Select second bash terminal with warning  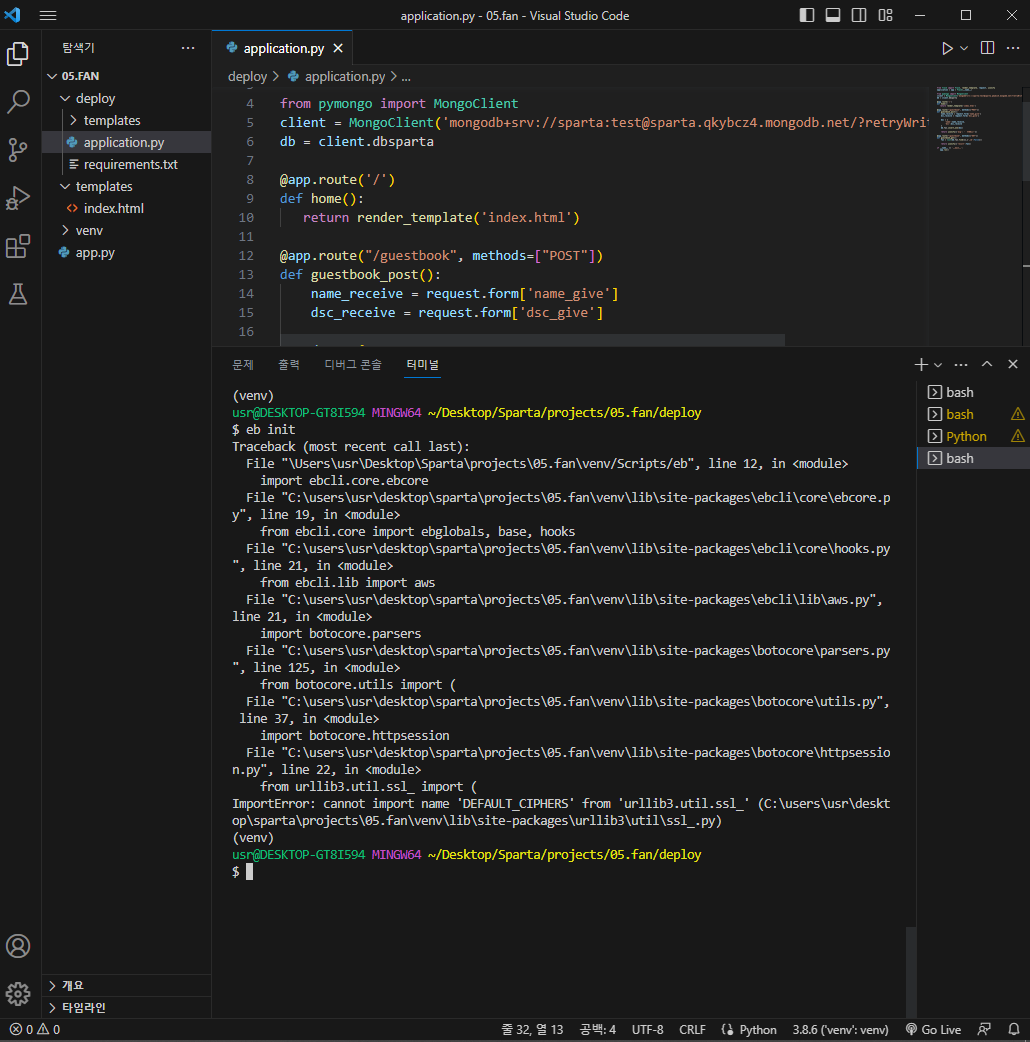(974, 414)
